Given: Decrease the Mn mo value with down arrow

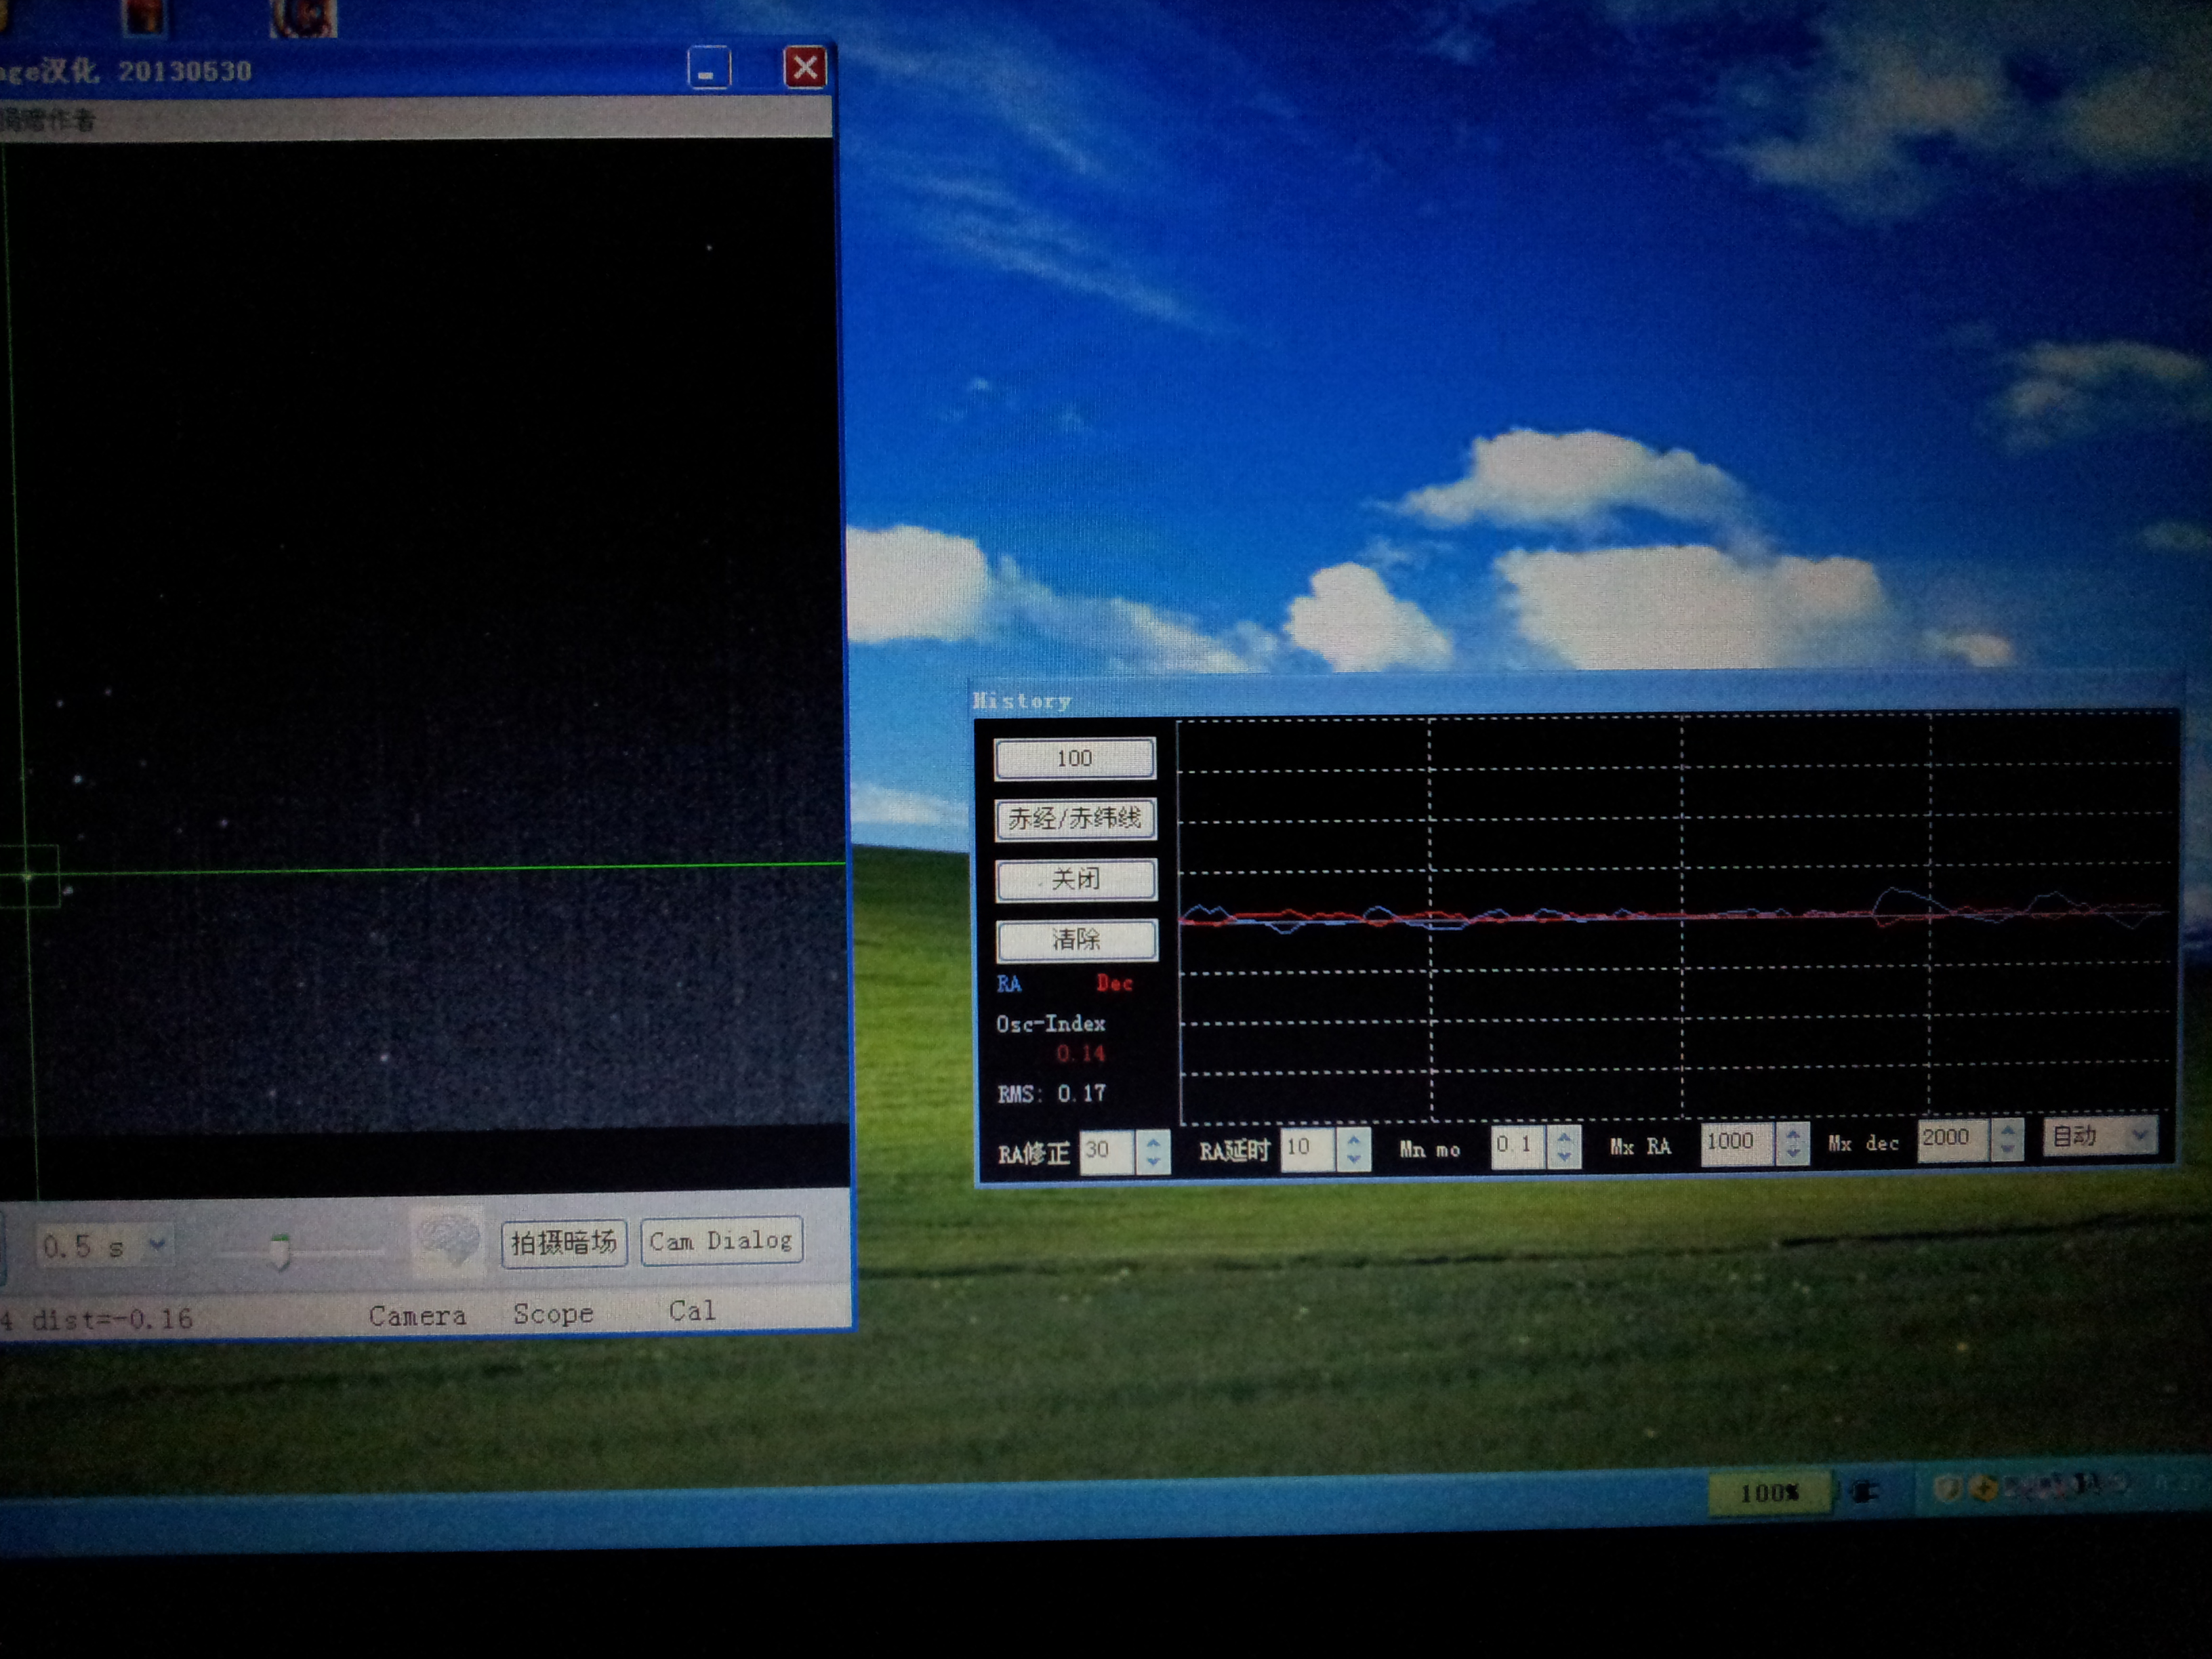Looking at the screenshot, I should 1564,1156.
